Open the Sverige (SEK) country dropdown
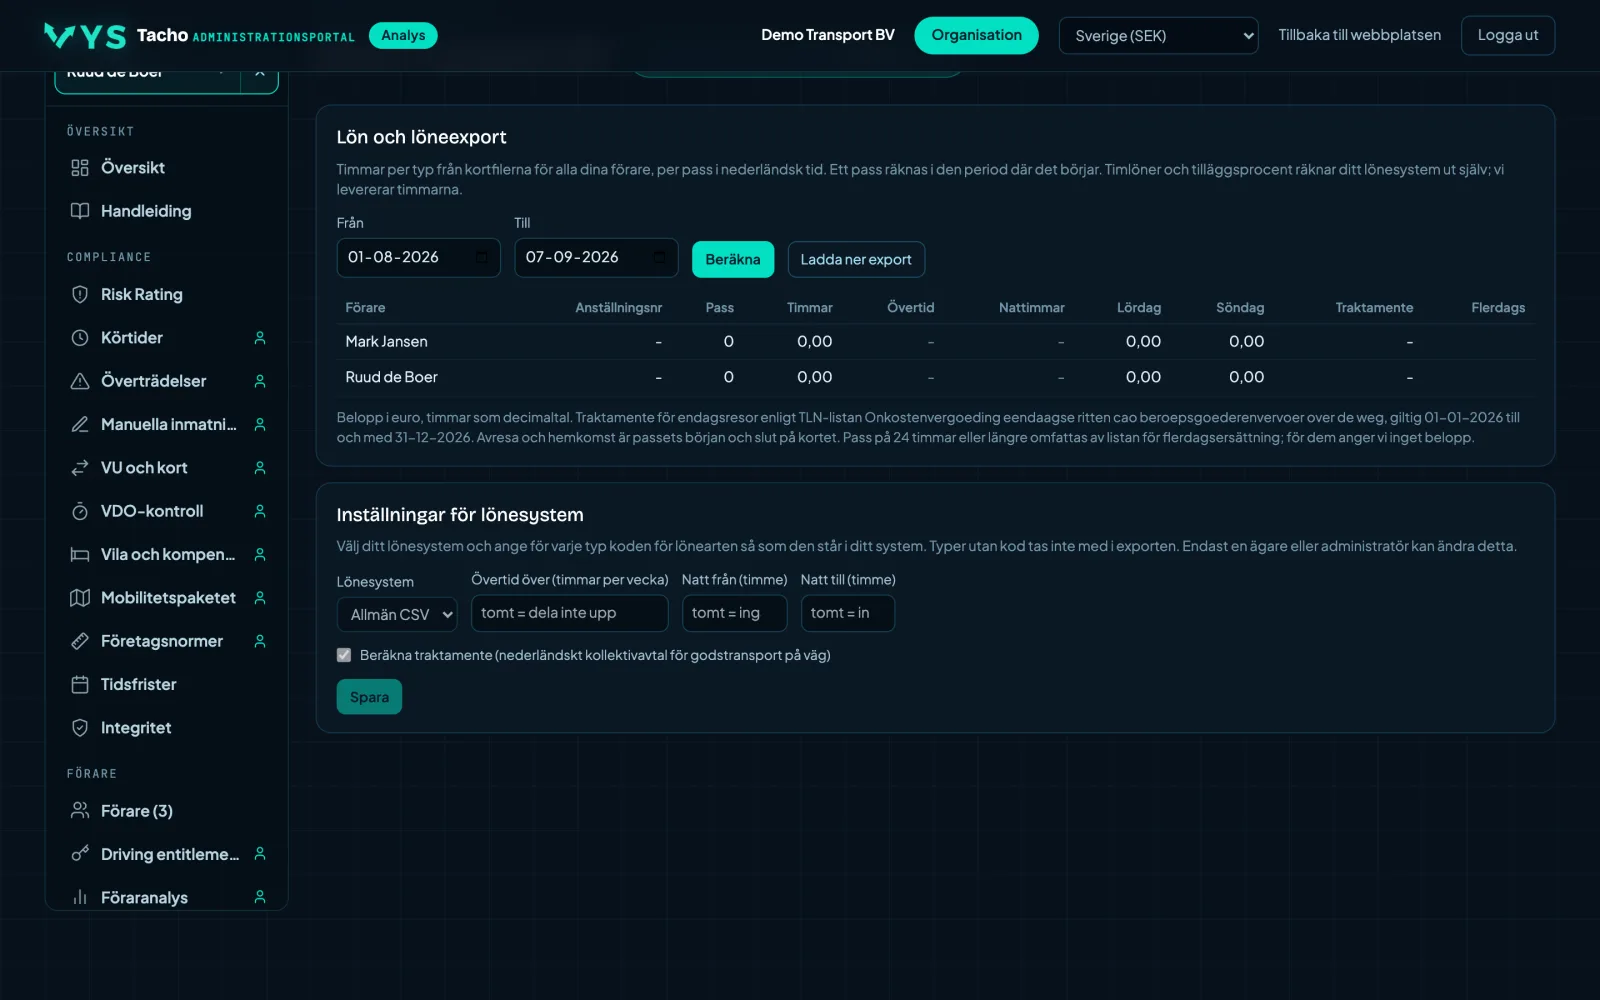The height and width of the screenshot is (1000, 1600). point(1158,36)
